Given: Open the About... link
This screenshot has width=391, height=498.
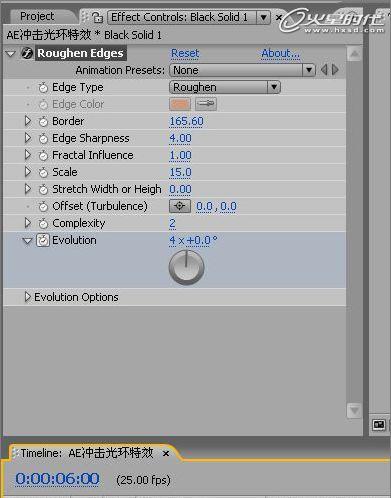Looking at the screenshot, I should 280,53.
